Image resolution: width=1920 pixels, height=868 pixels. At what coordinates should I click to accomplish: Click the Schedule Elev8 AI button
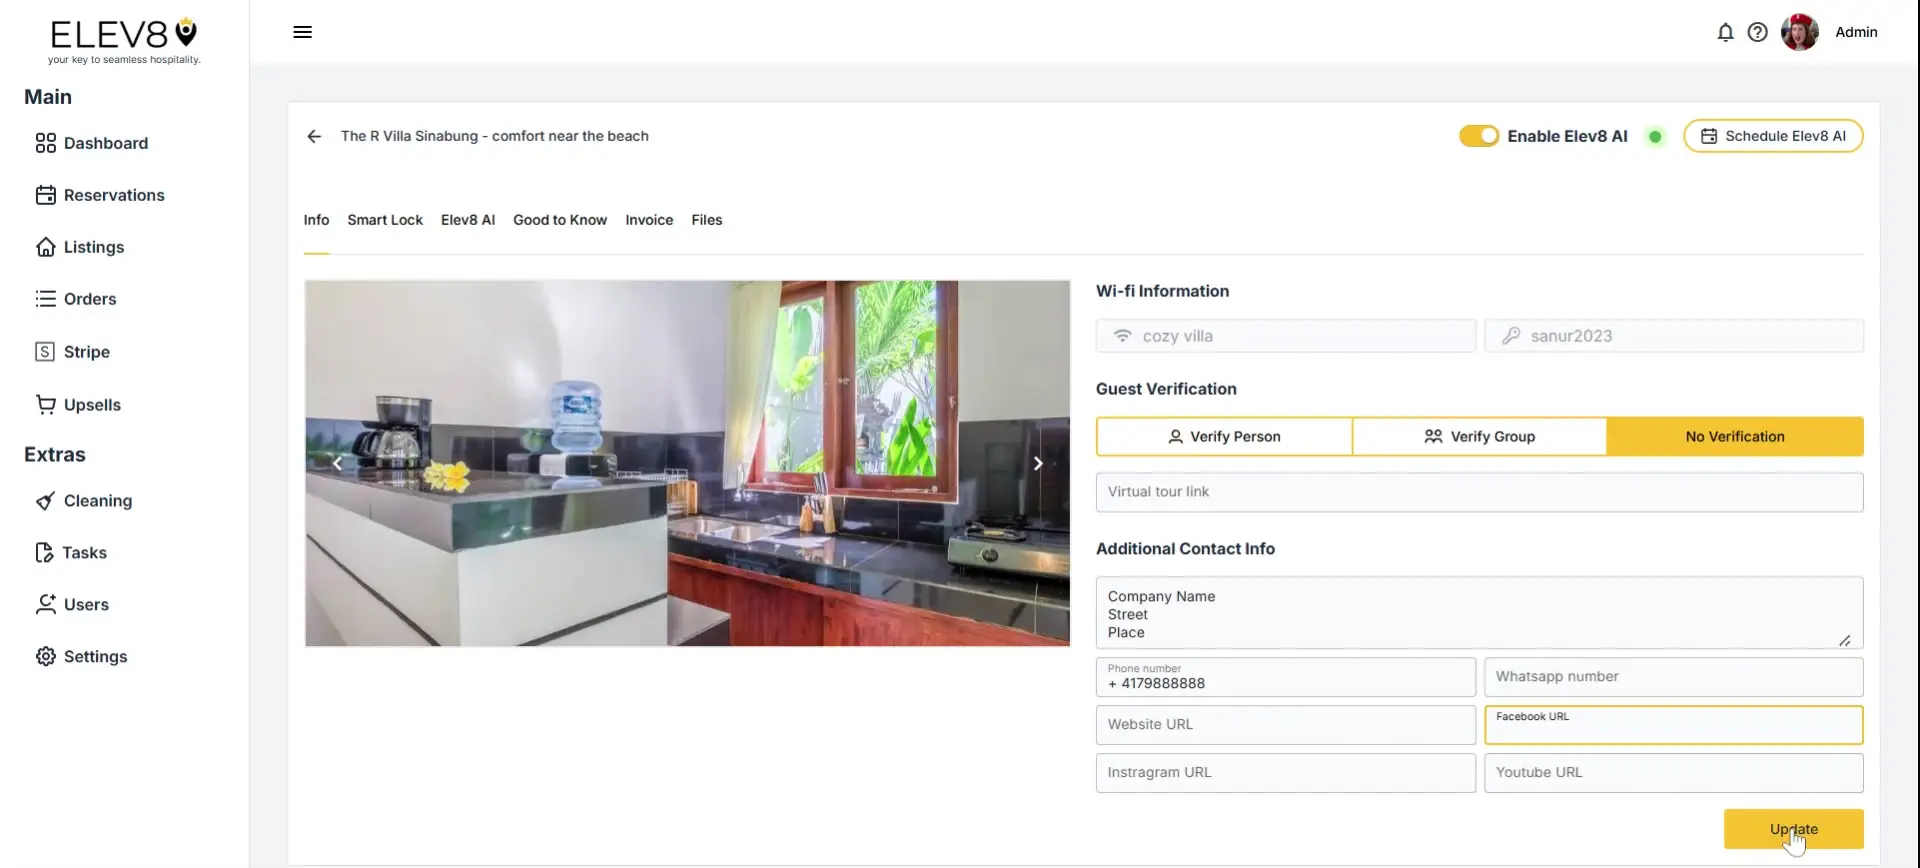point(1773,136)
